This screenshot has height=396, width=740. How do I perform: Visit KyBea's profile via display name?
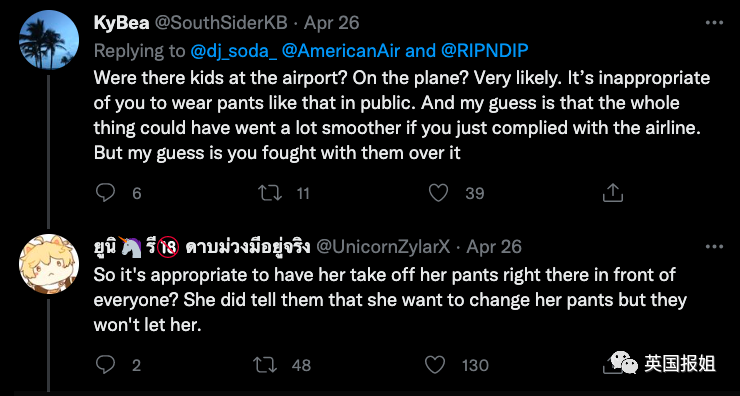(122, 23)
